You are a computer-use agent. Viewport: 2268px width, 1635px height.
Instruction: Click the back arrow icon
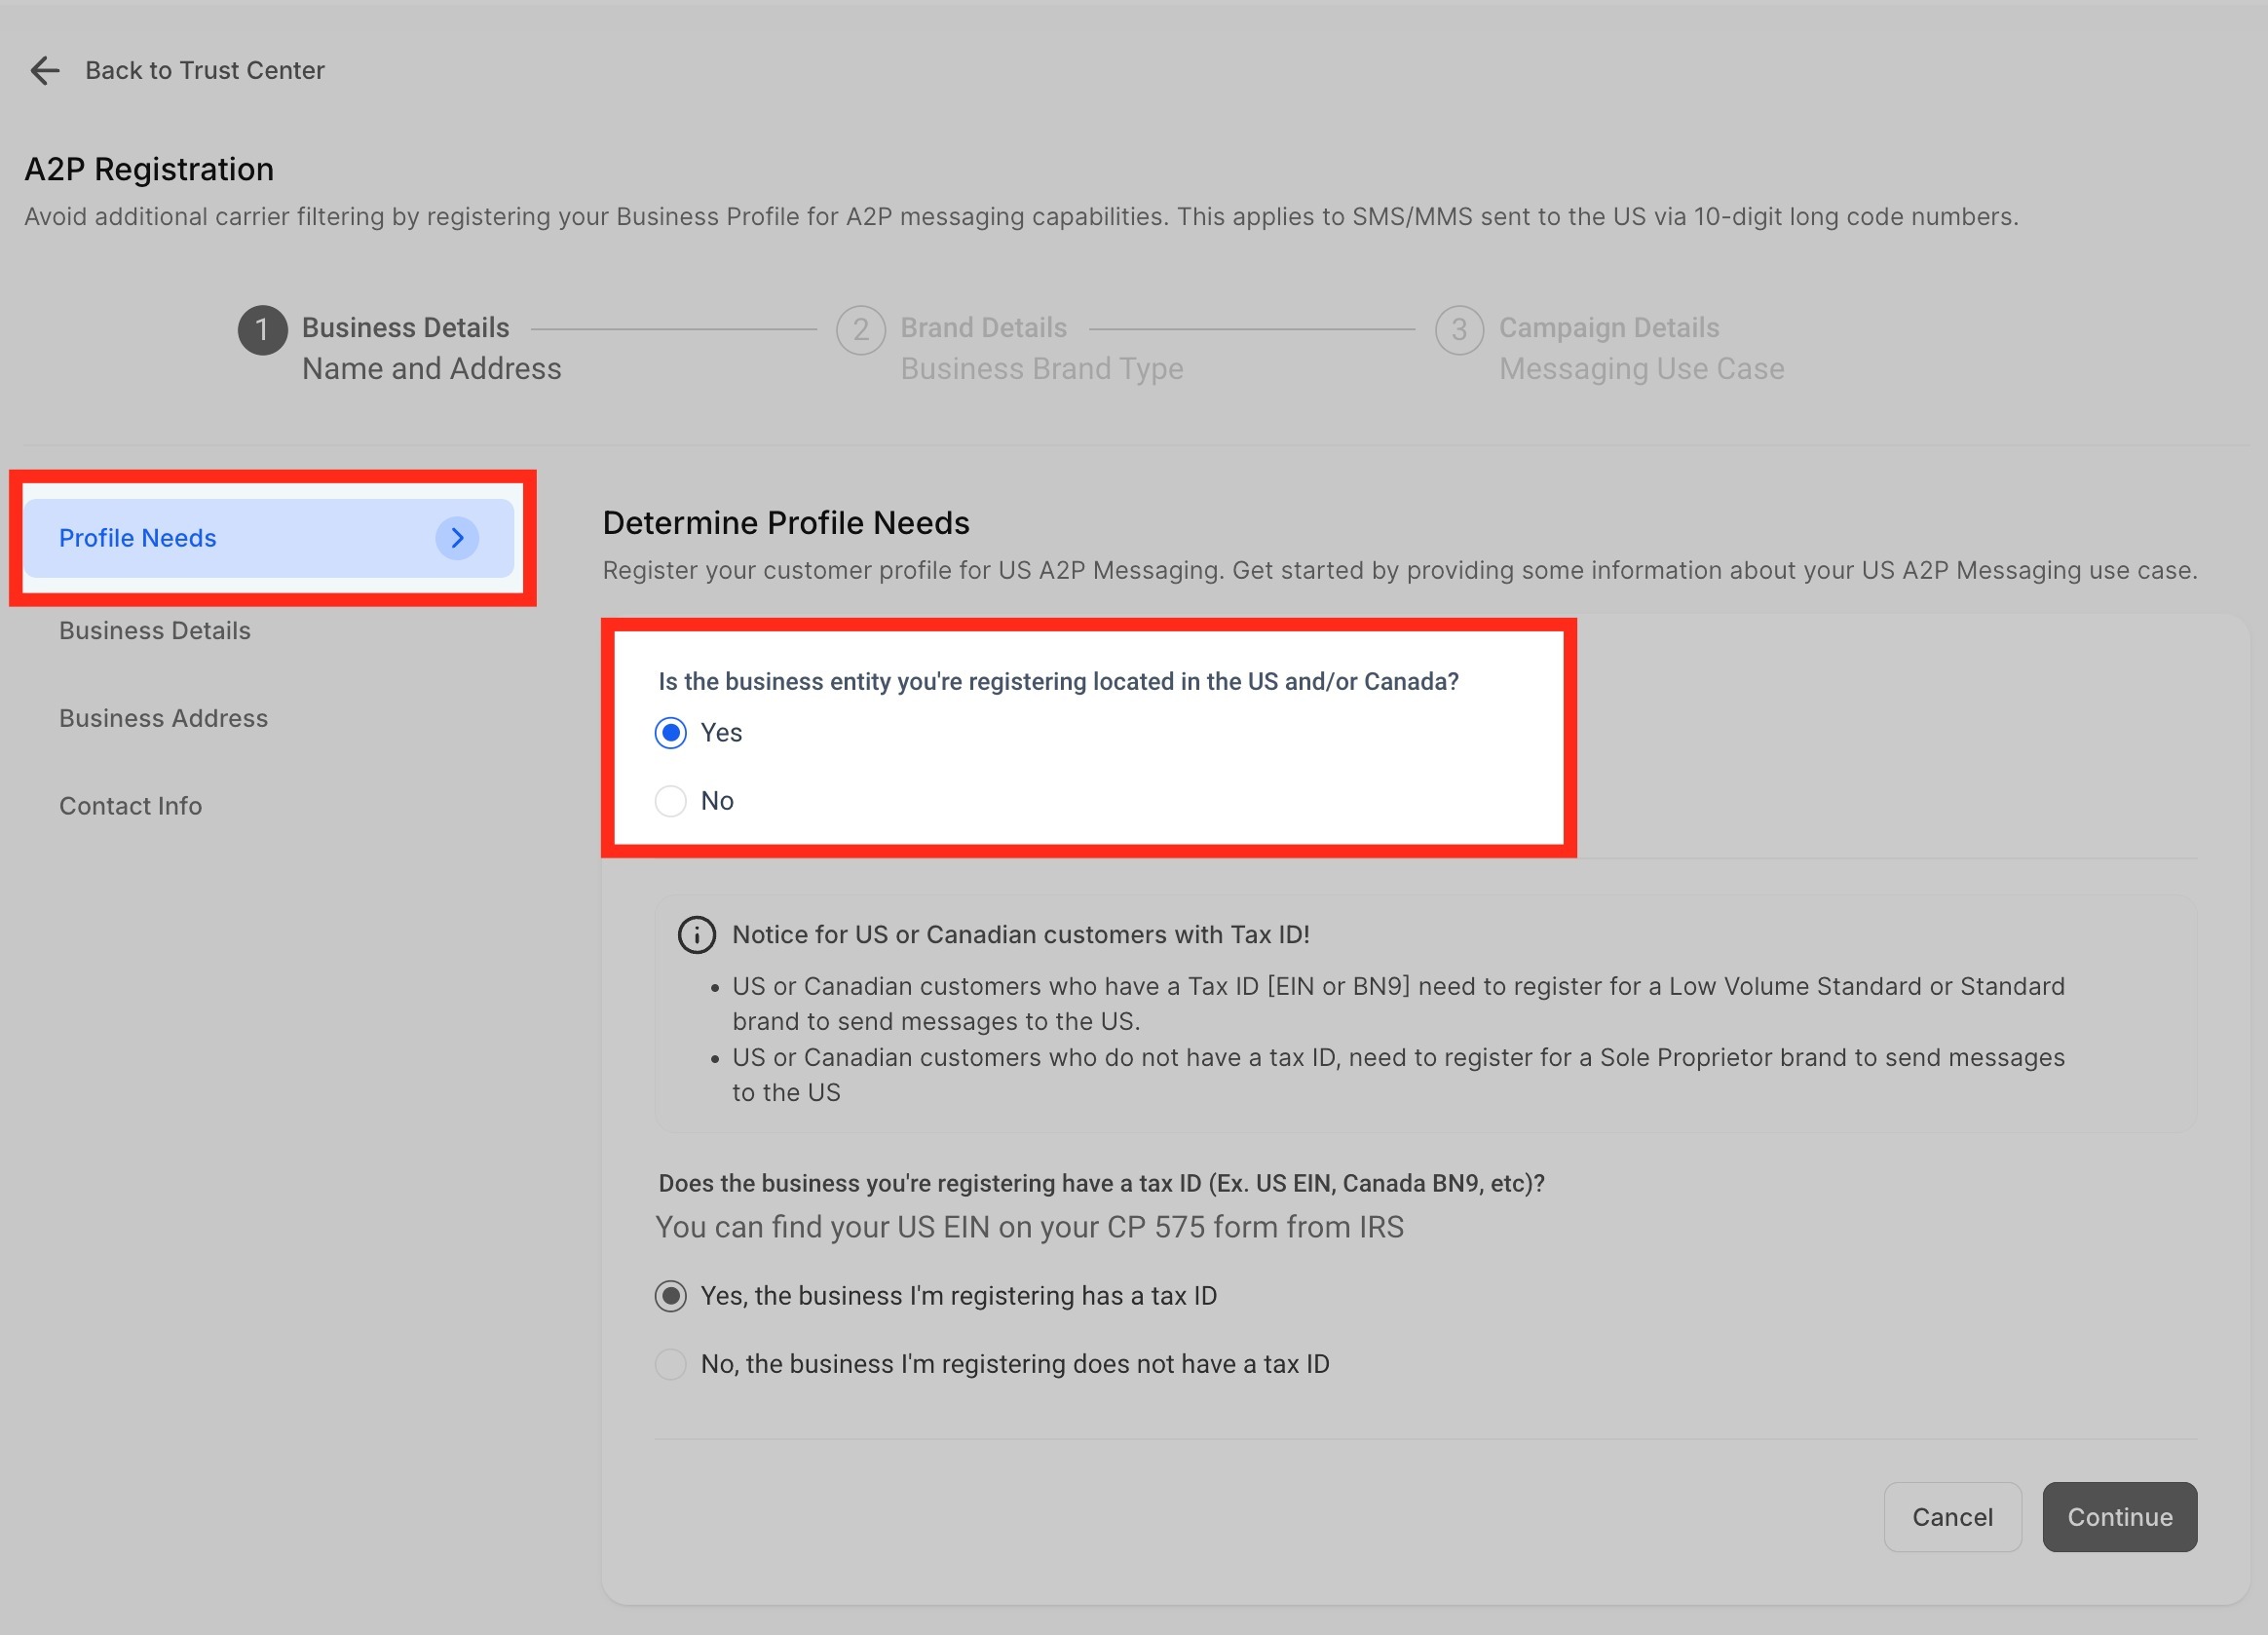(x=44, y=70)
